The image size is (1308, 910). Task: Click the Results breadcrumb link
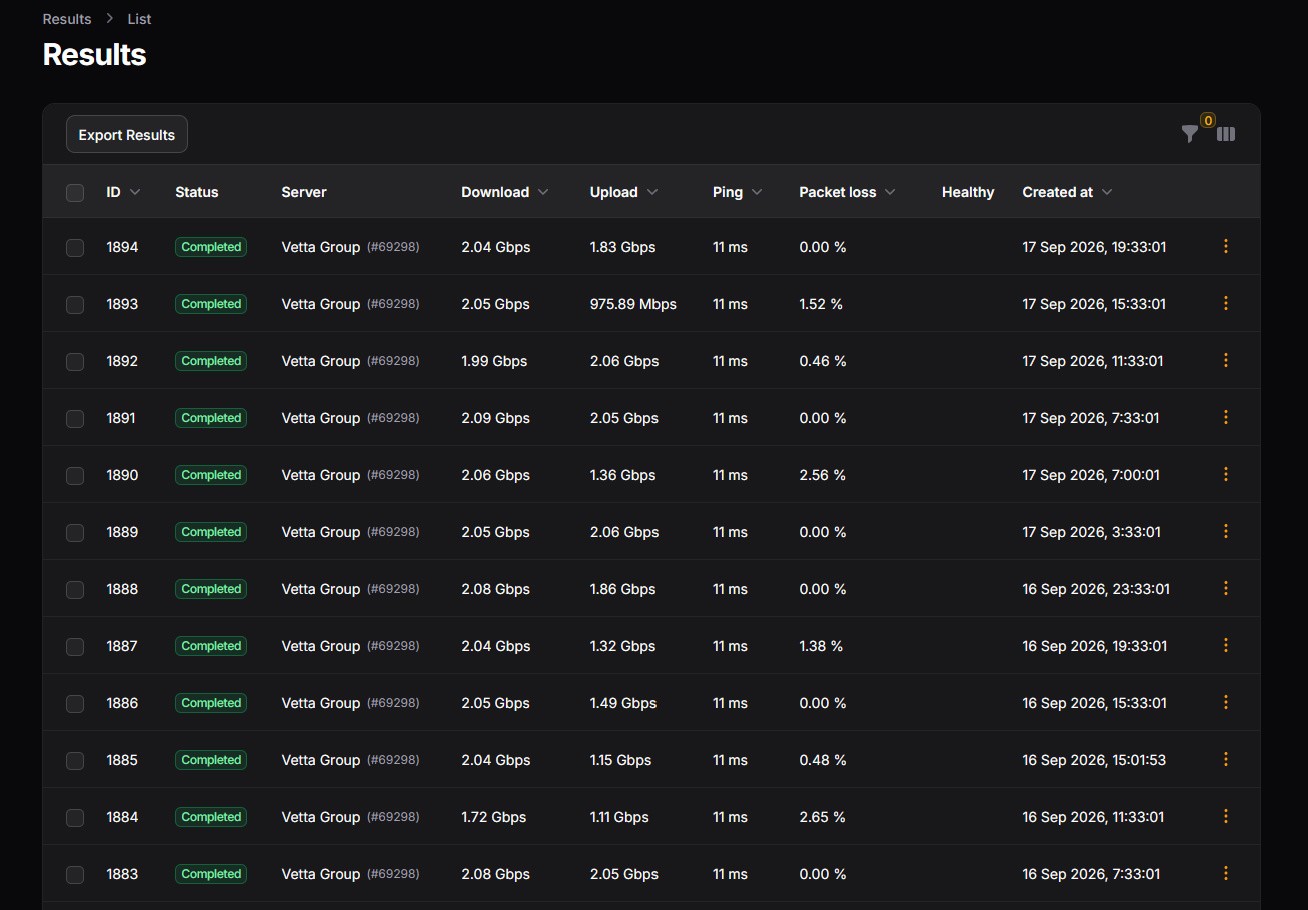67,19
